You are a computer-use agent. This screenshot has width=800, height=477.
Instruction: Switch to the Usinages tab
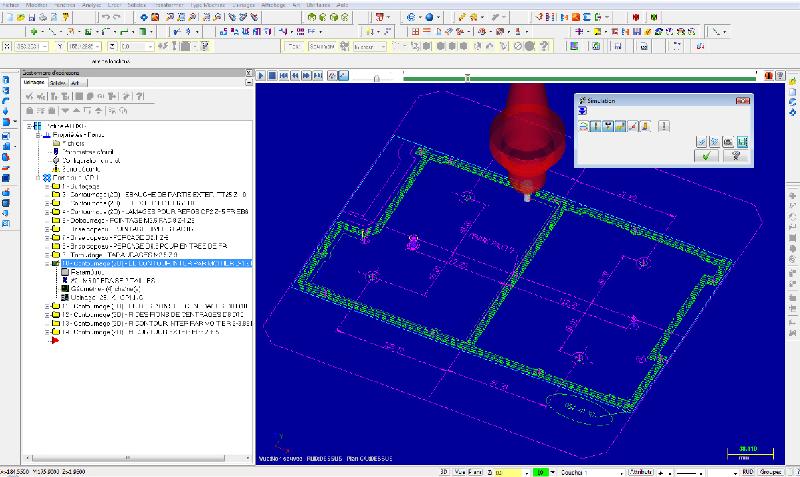[35, 83]
